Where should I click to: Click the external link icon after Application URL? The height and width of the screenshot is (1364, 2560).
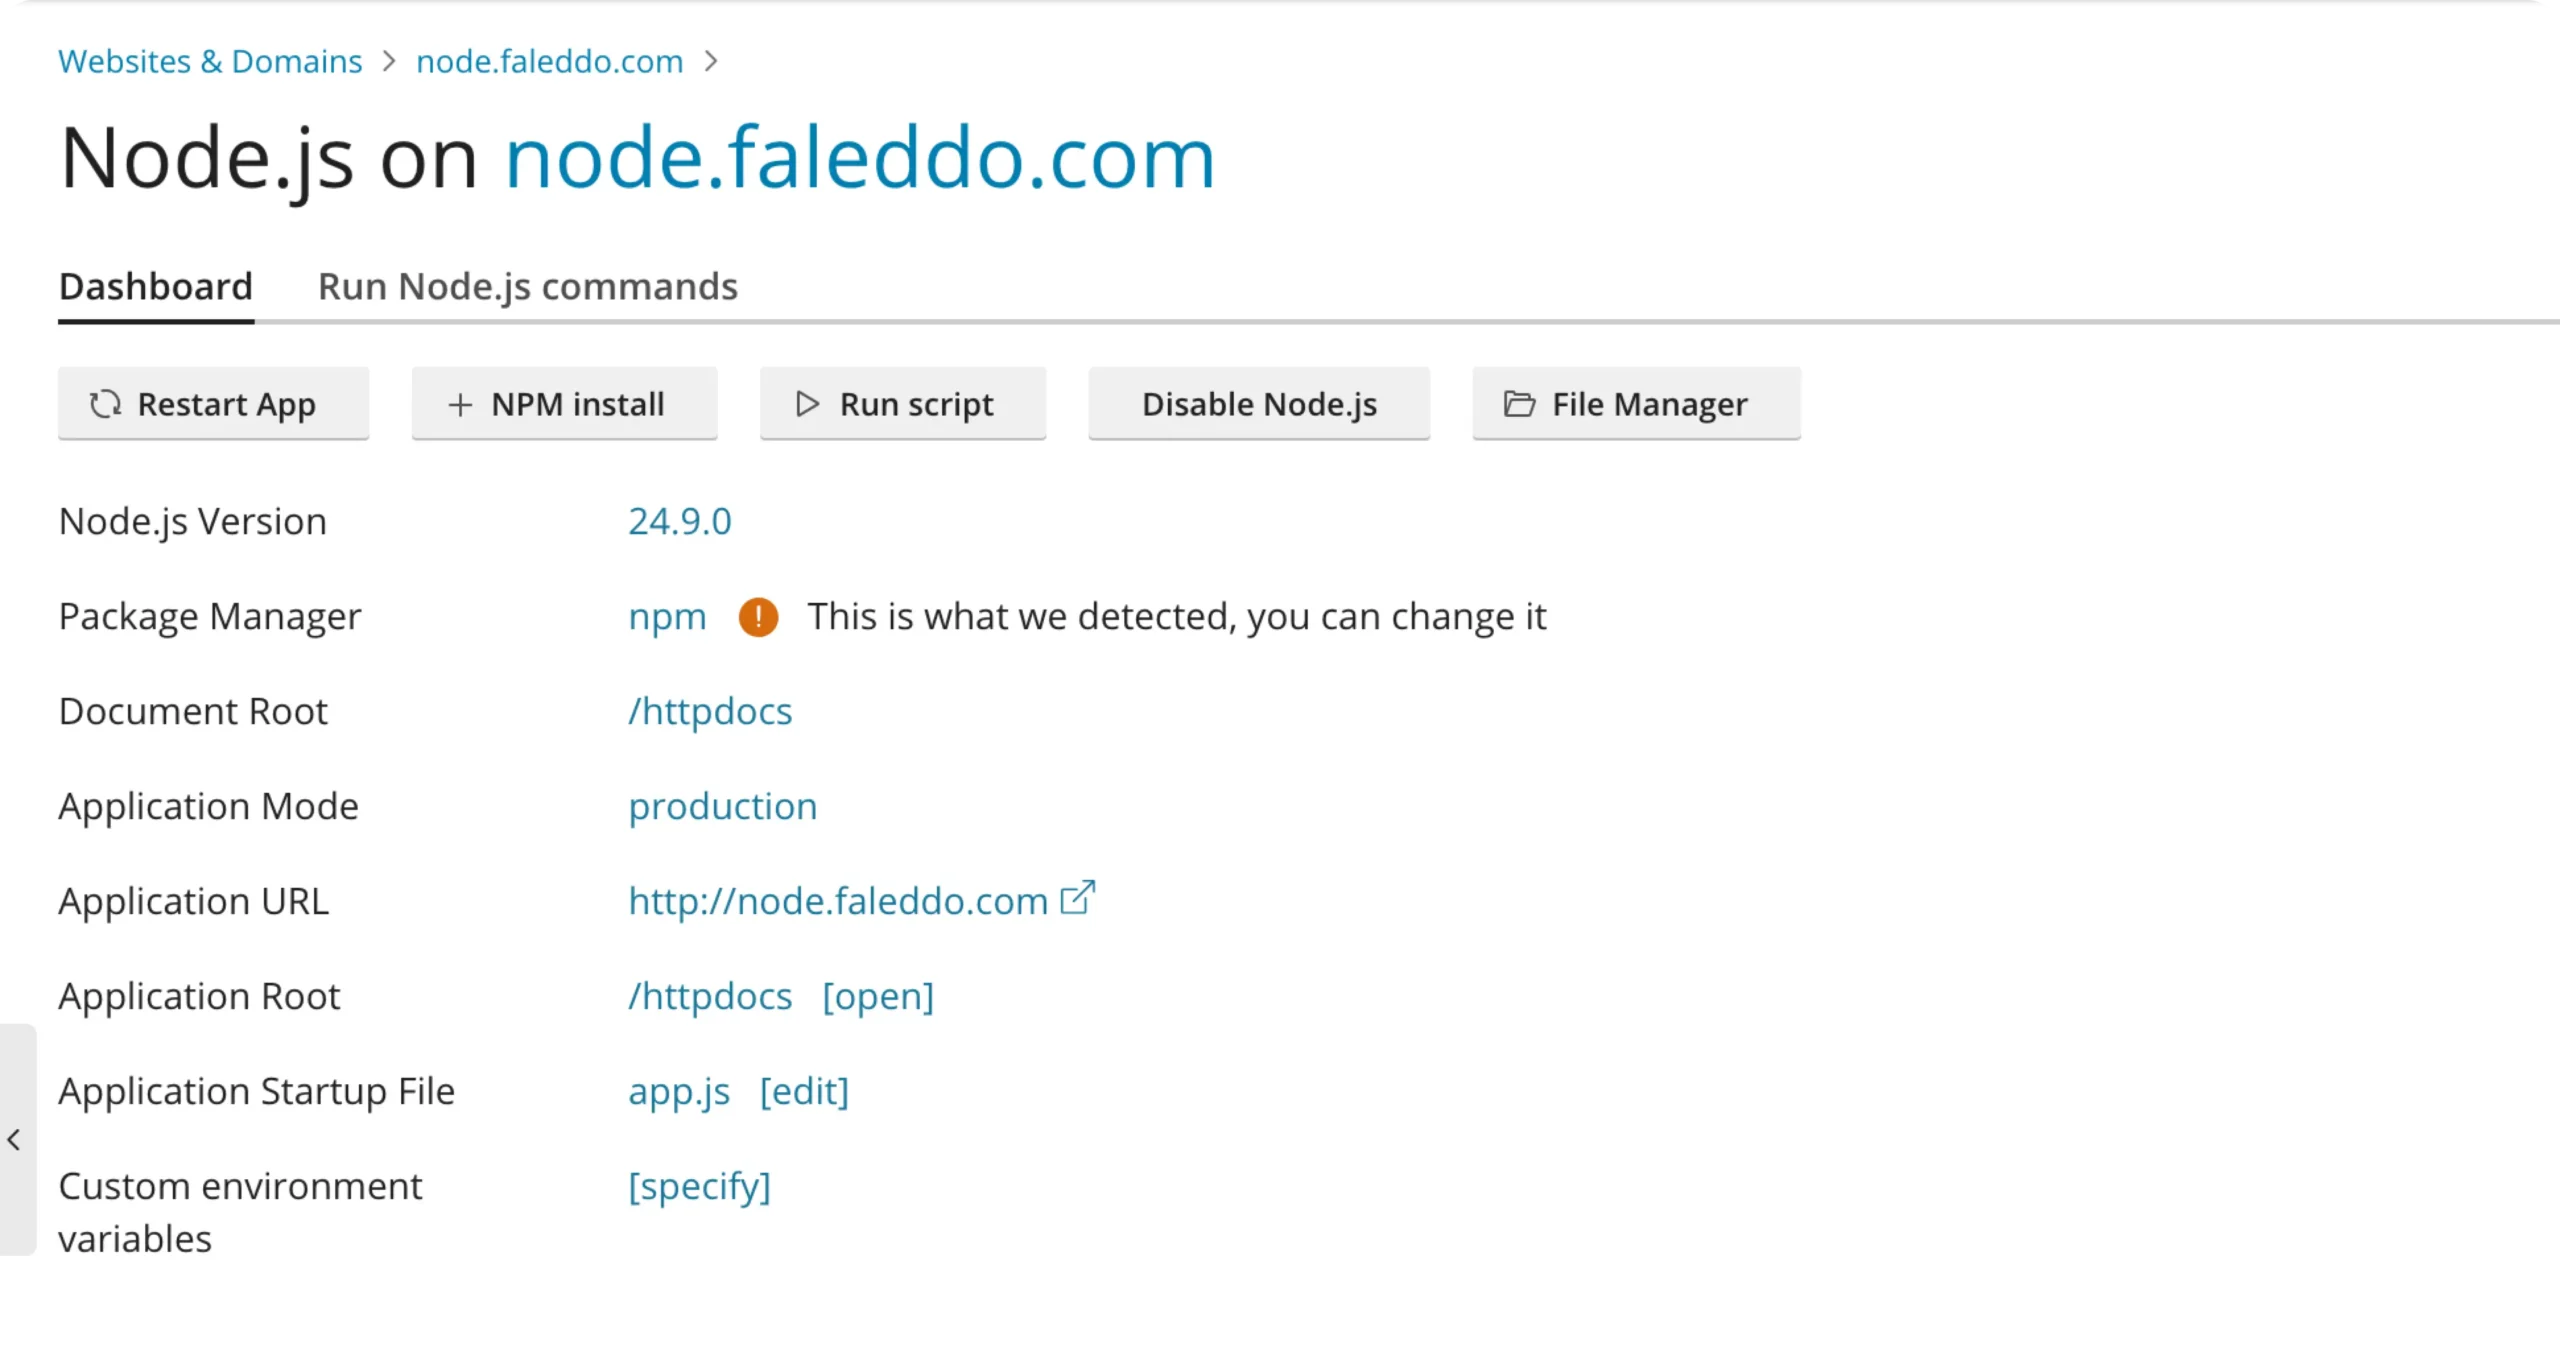click(x=1077, y=898)
